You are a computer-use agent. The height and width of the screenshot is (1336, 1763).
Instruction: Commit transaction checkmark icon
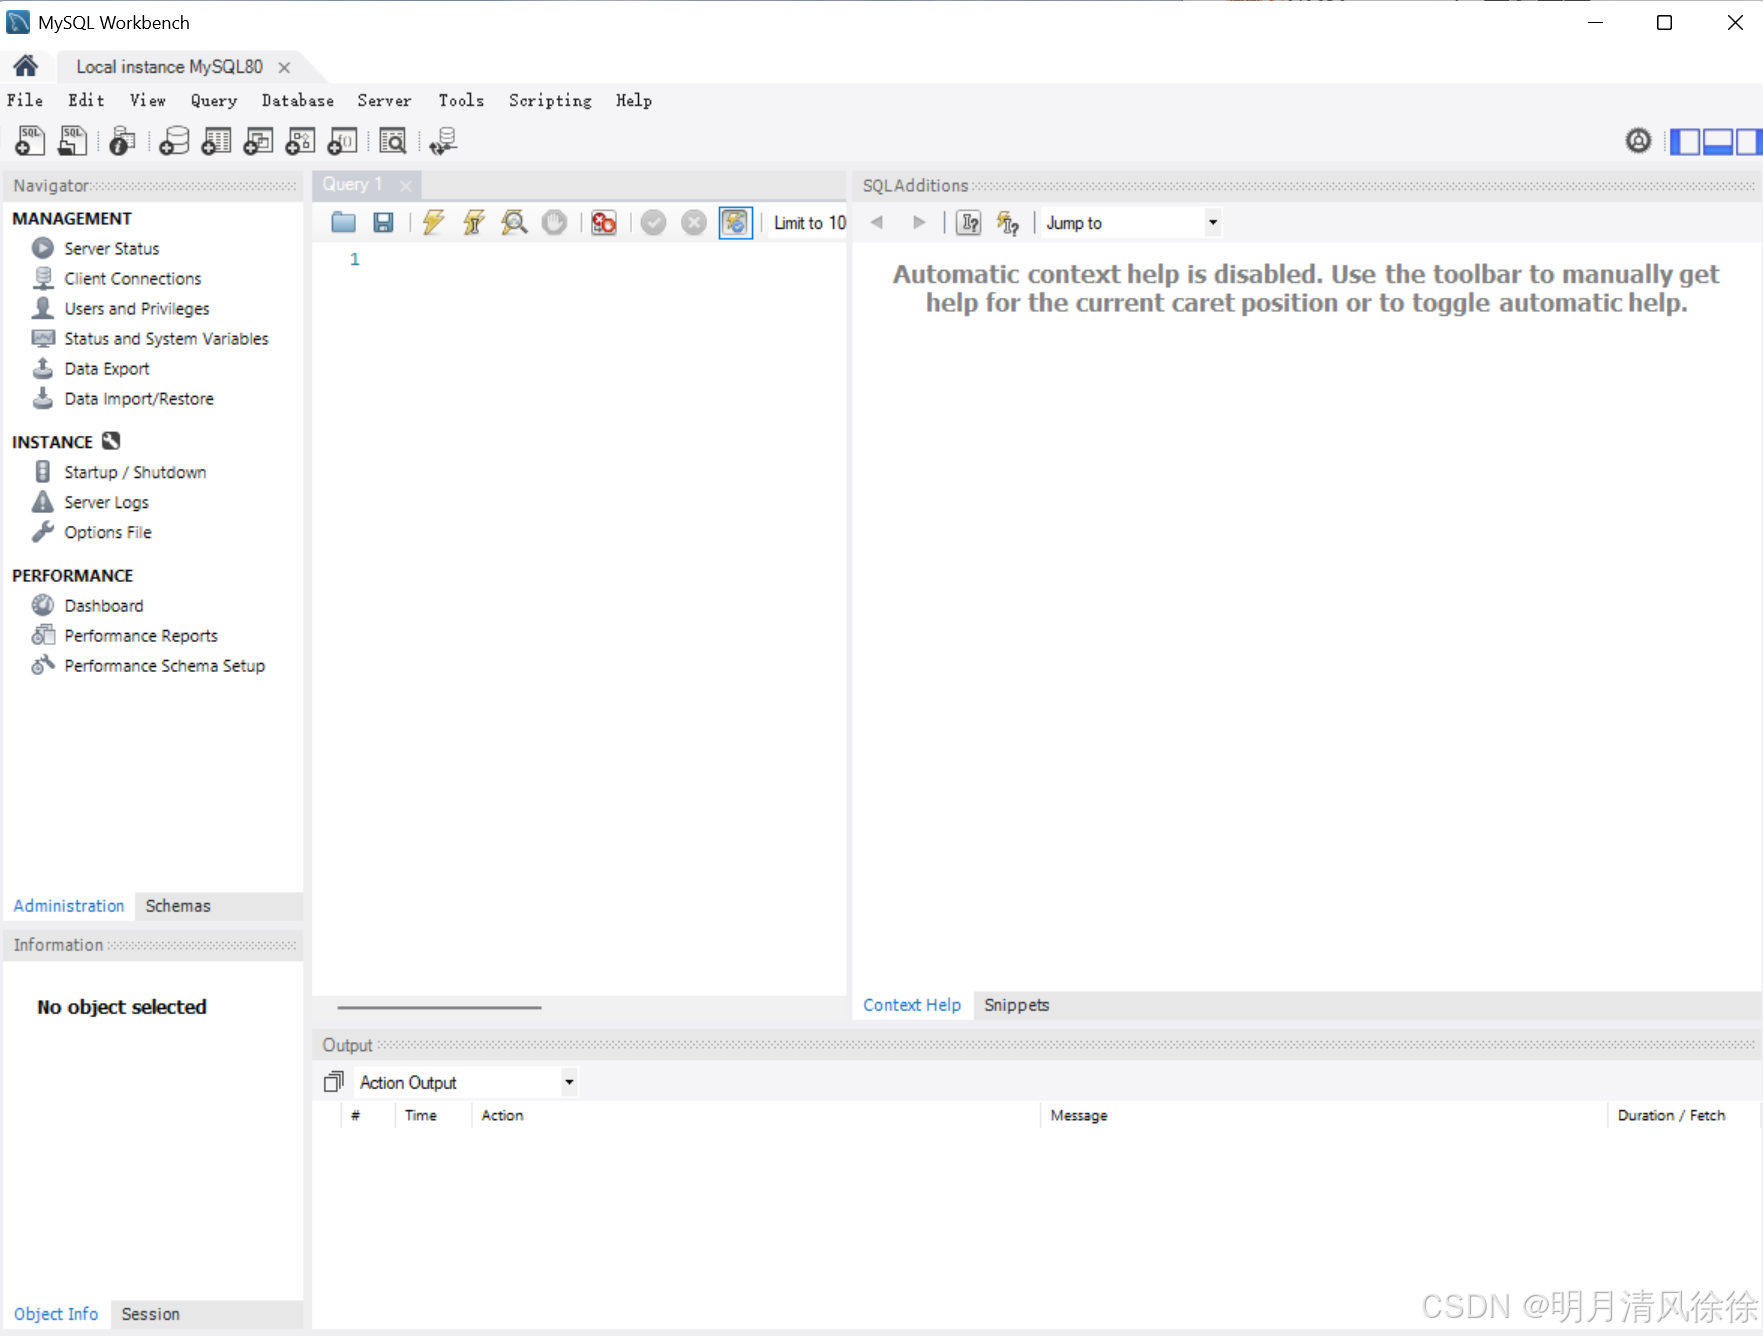click(653, 222)
